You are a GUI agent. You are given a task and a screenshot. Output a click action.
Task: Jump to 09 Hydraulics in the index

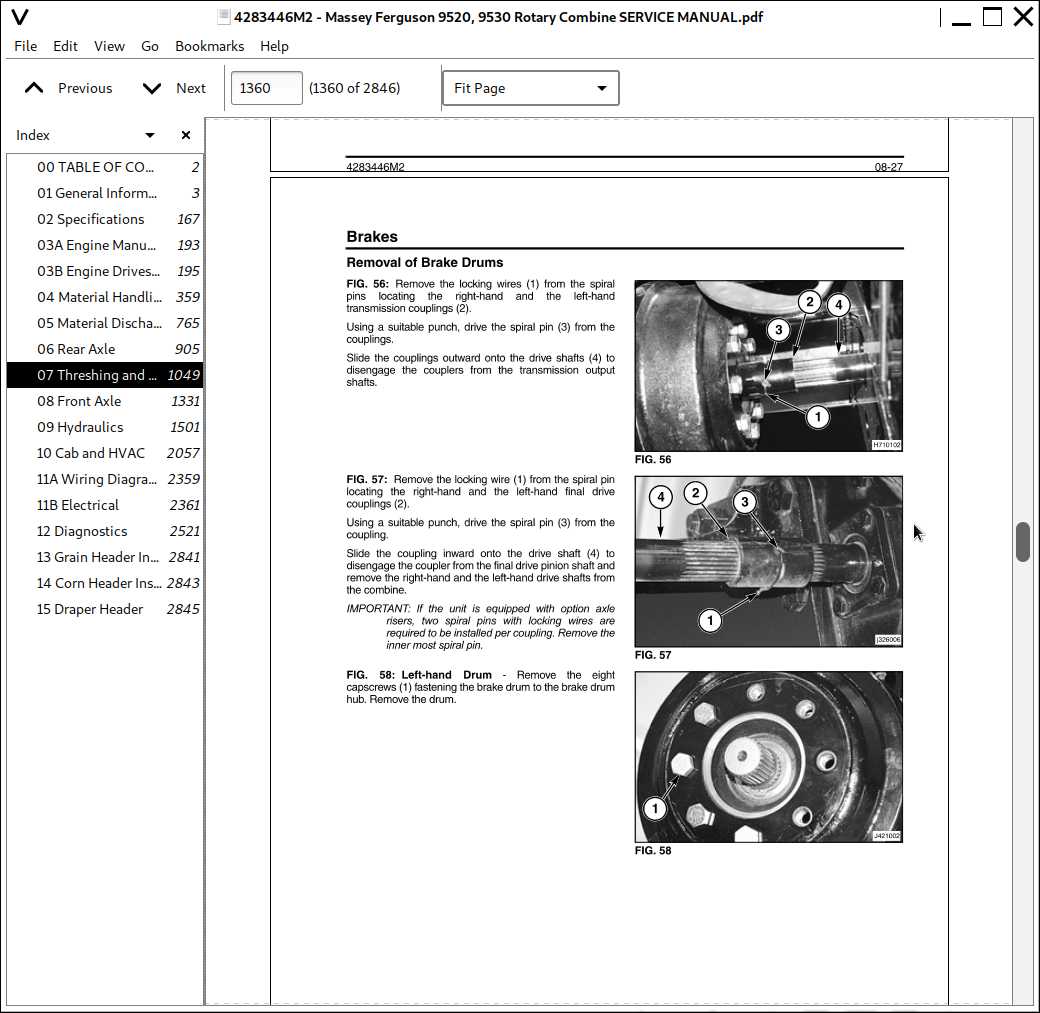[x=80, y=427]
